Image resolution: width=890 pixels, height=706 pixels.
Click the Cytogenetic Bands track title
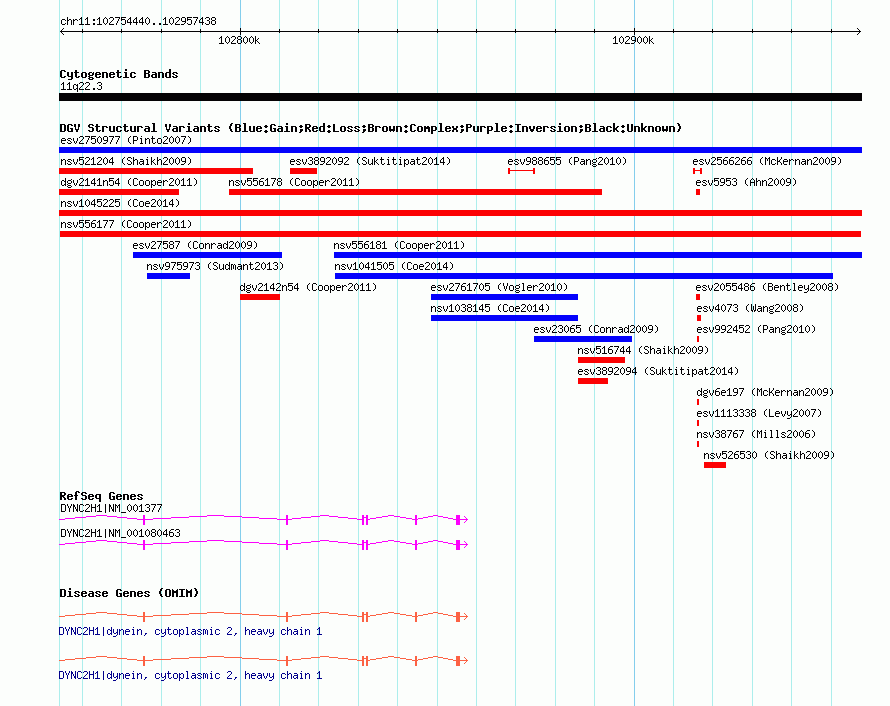[119, 74]
